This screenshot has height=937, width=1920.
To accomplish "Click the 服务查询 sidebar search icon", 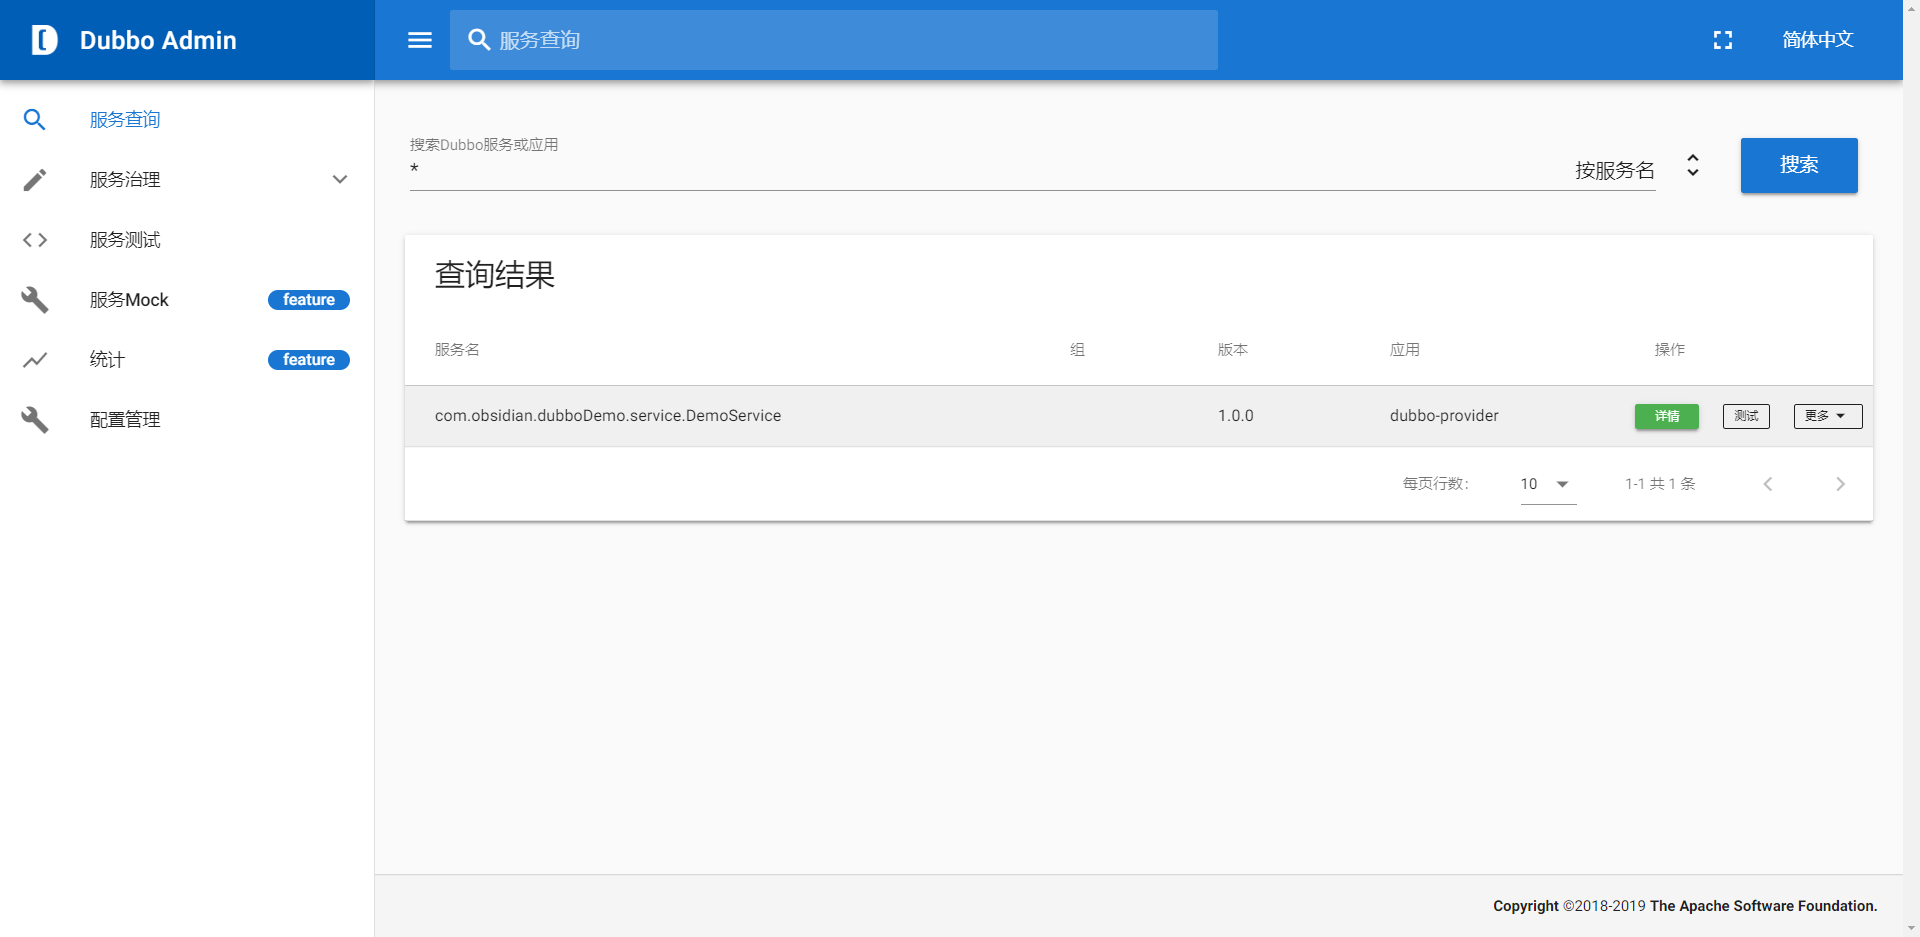I will (x=35, y=120).
